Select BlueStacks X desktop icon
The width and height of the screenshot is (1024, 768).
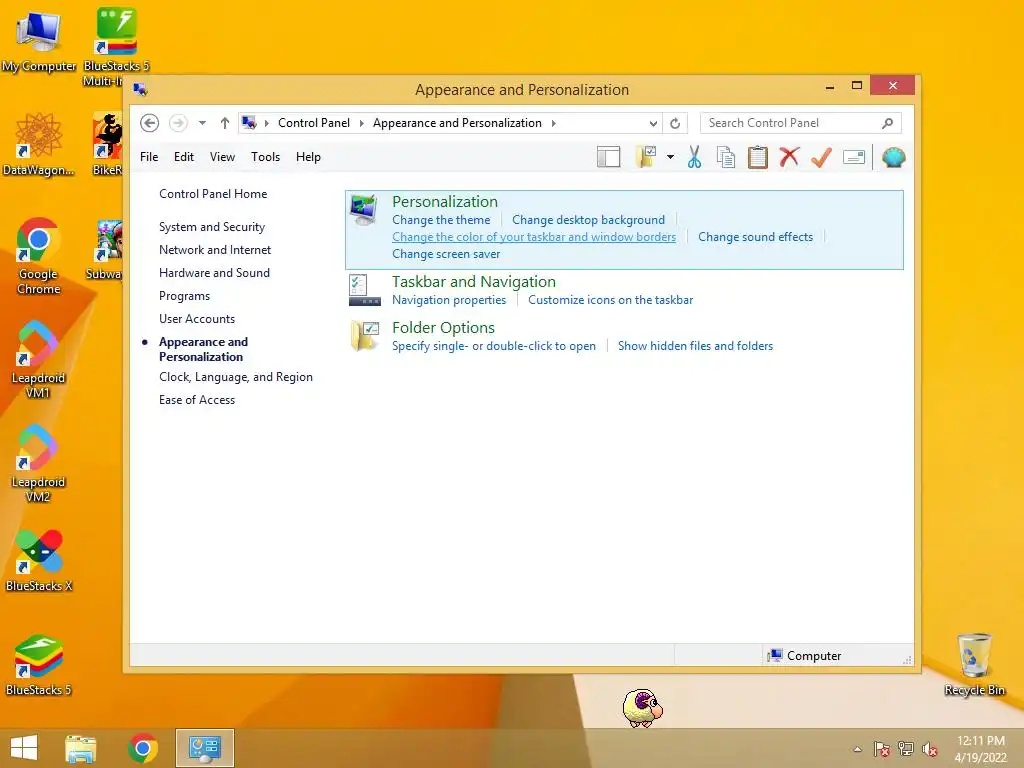(39, 560)
